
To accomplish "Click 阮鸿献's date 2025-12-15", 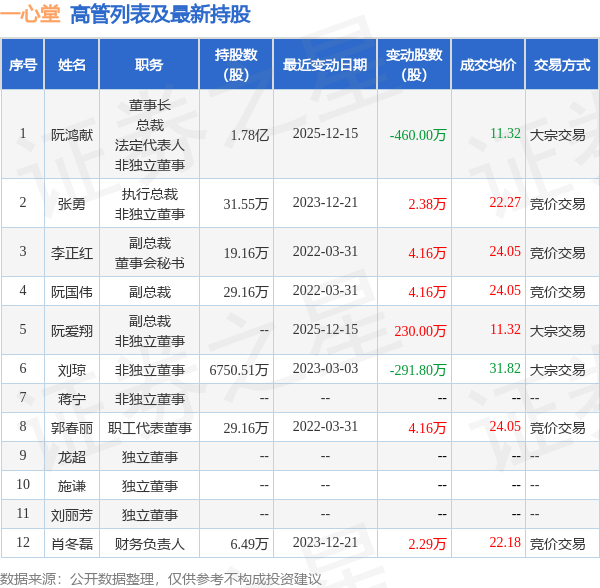I will tap(325, 133).
